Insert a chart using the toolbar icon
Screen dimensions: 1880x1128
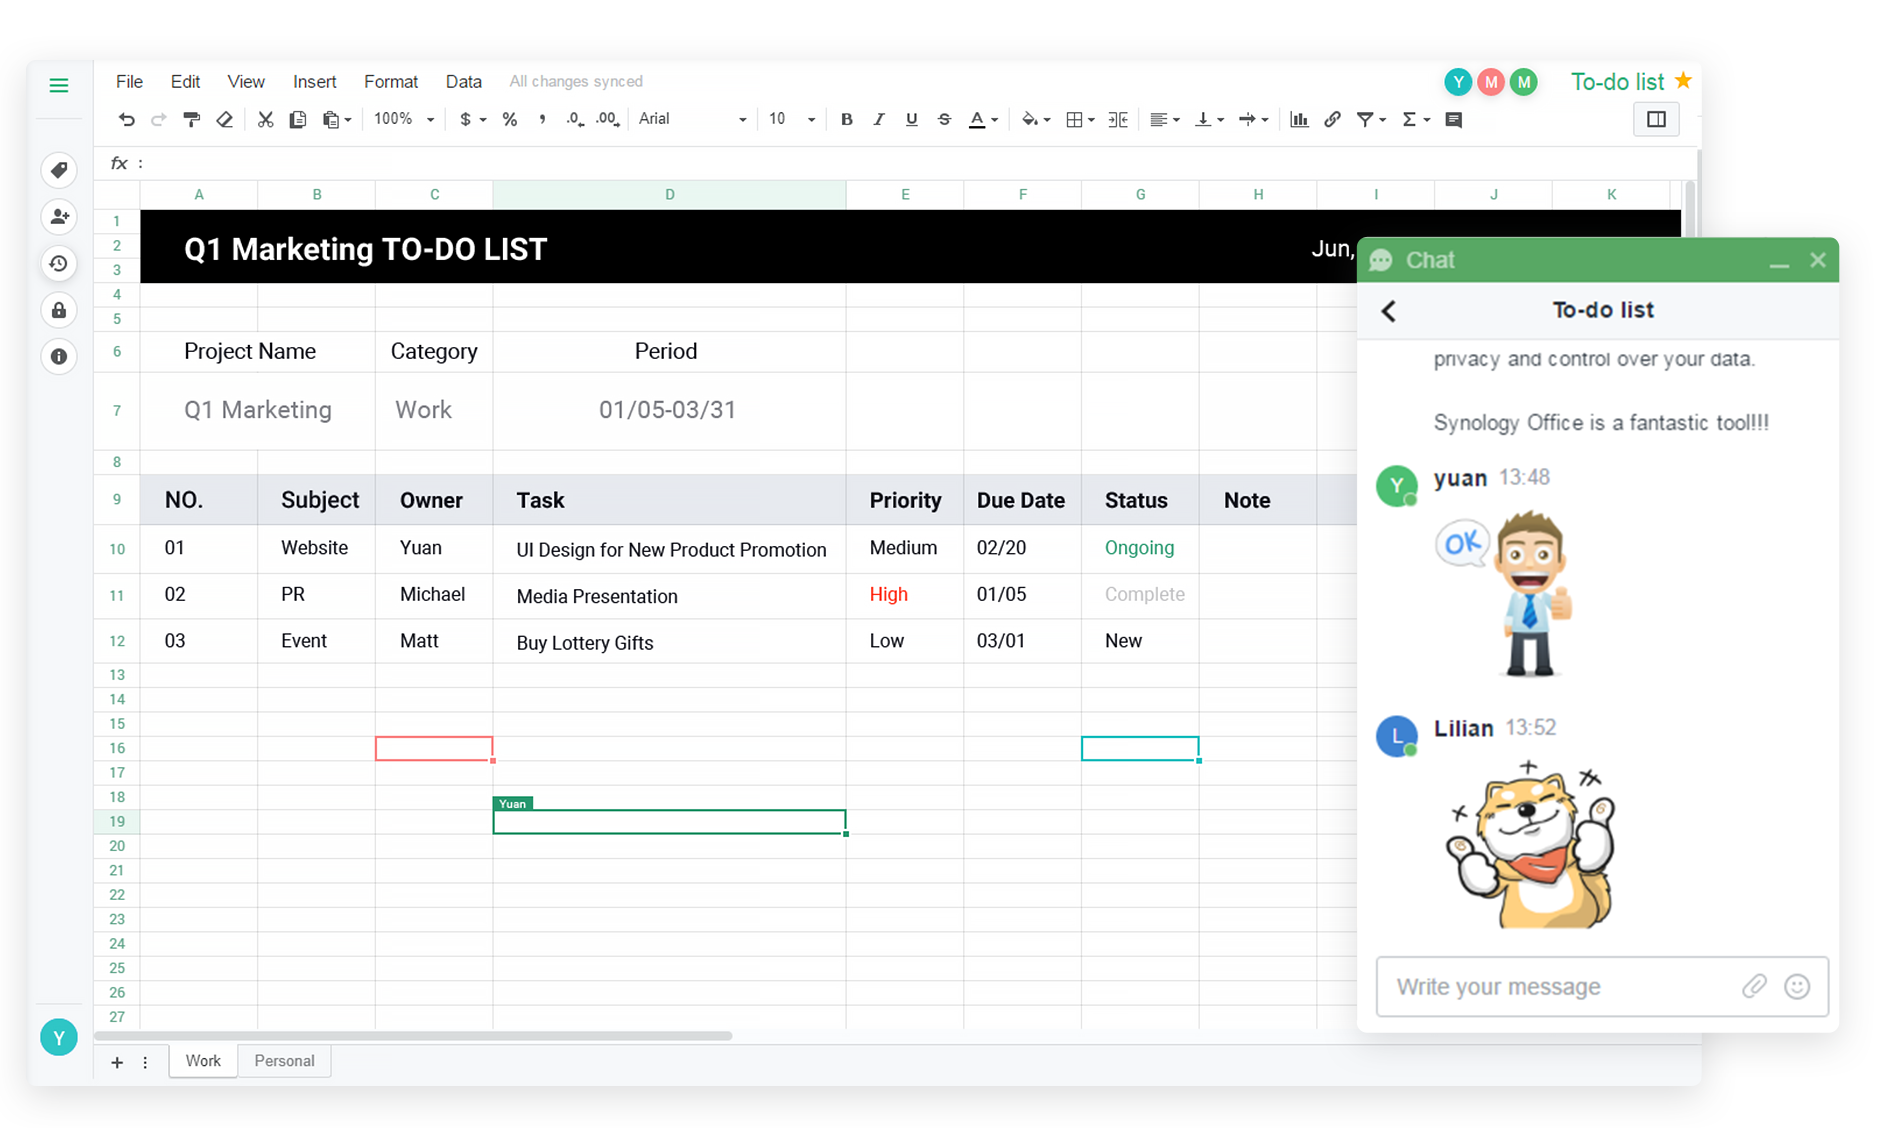tap(1299, 120)
